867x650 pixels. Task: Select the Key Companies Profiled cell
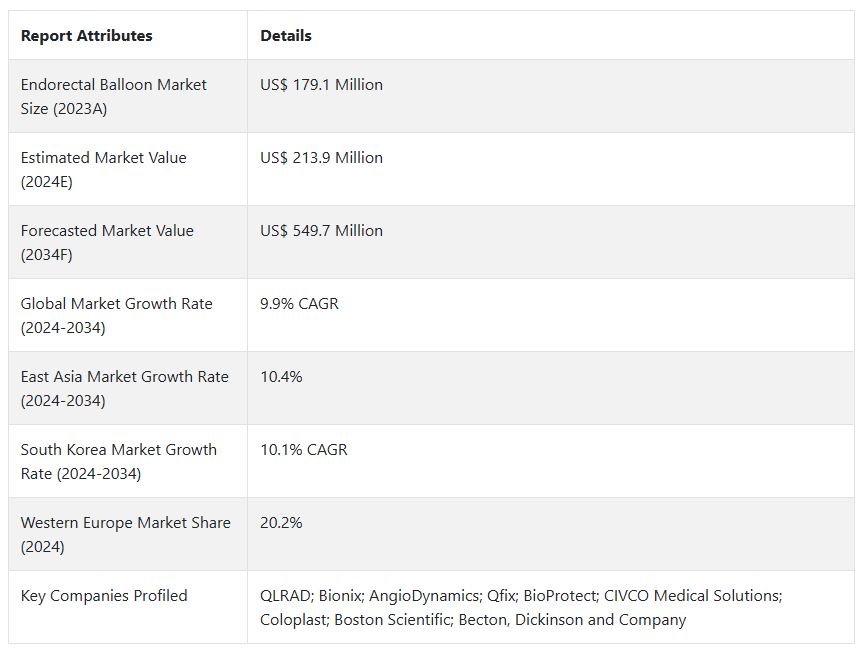(x=104, y=596)
